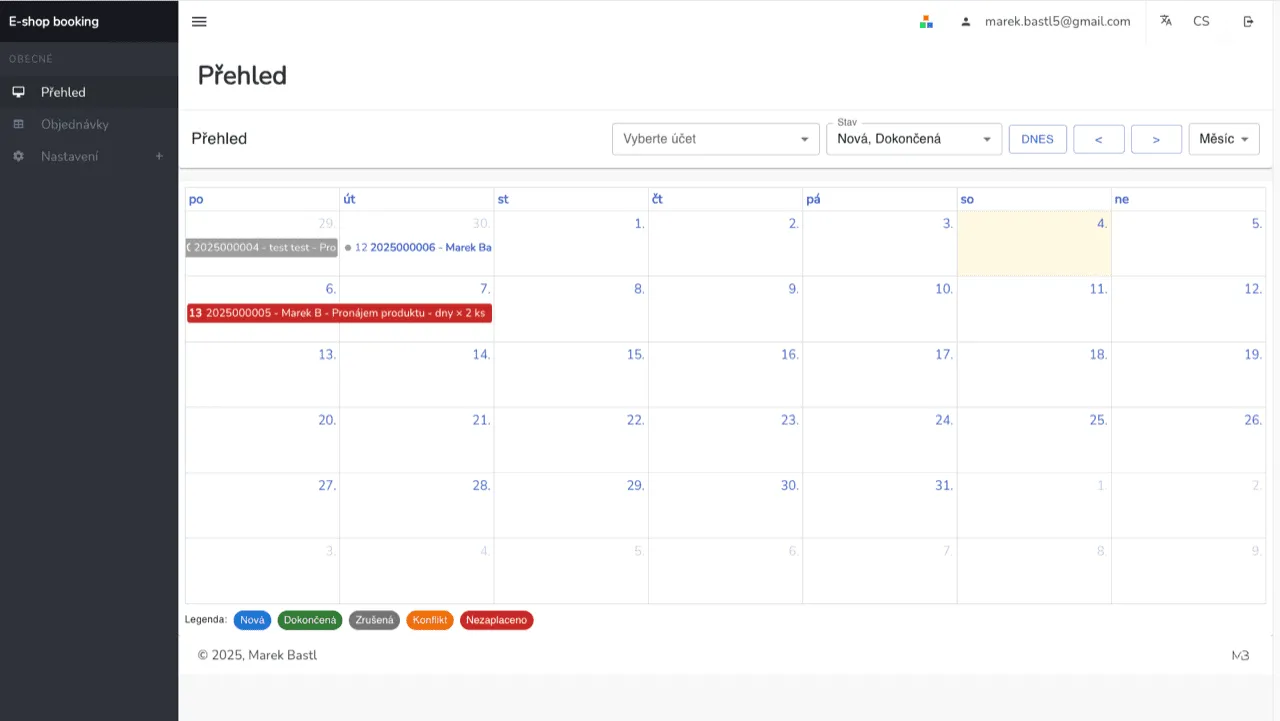1280x721 pixels.
Task: Click the colorful apps icon in header
Action: [x=926, y=22]
